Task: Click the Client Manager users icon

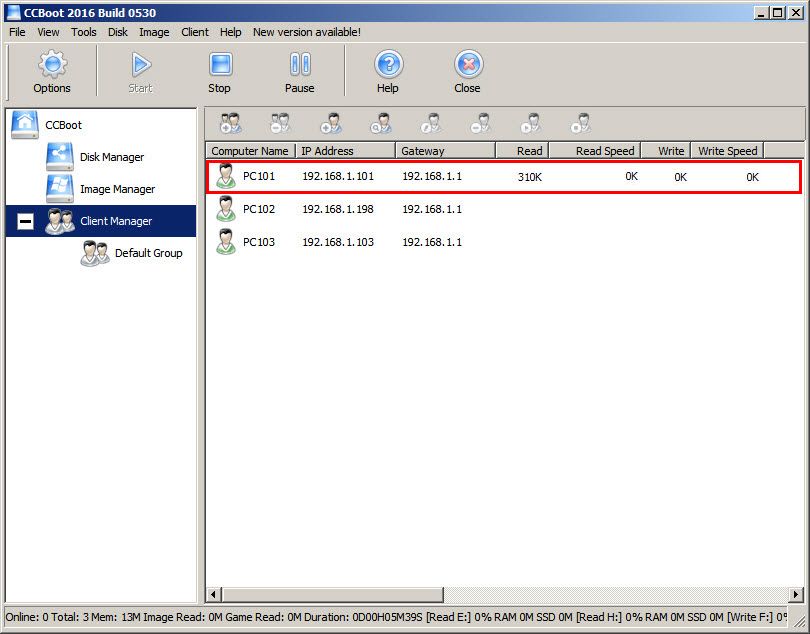Action: pos(60,221)
